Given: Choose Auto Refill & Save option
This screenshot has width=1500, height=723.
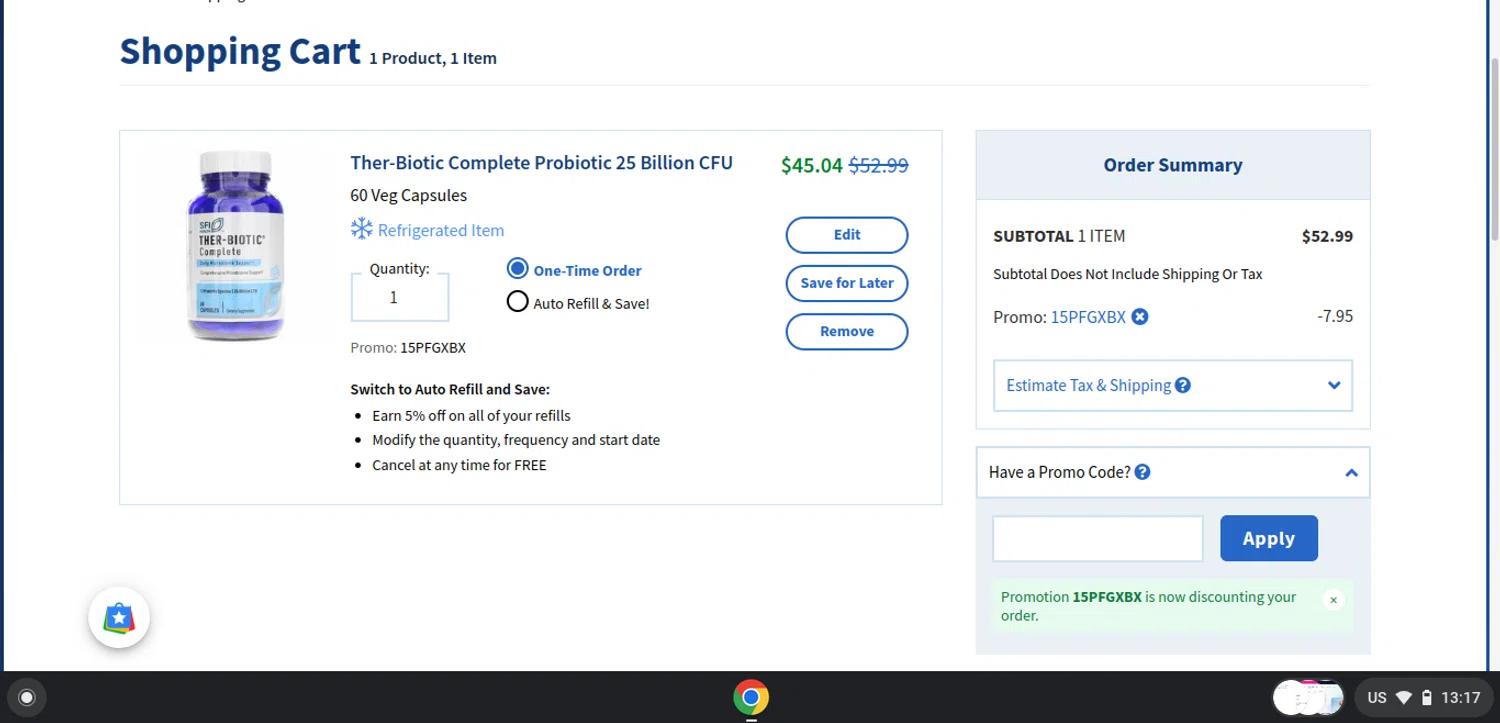Looking at the screenshot, I should [x=517, y=302].
